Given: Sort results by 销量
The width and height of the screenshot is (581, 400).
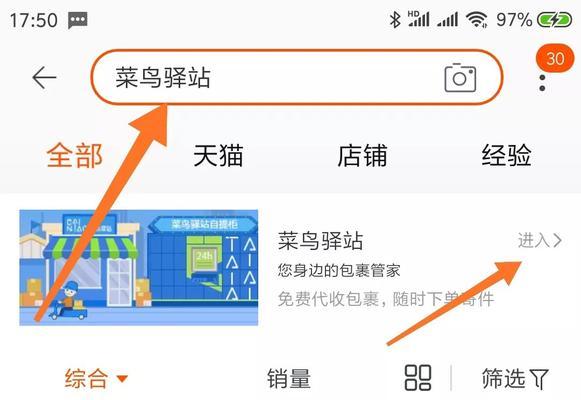Looking at the screenshot, I should coord(289,379).
